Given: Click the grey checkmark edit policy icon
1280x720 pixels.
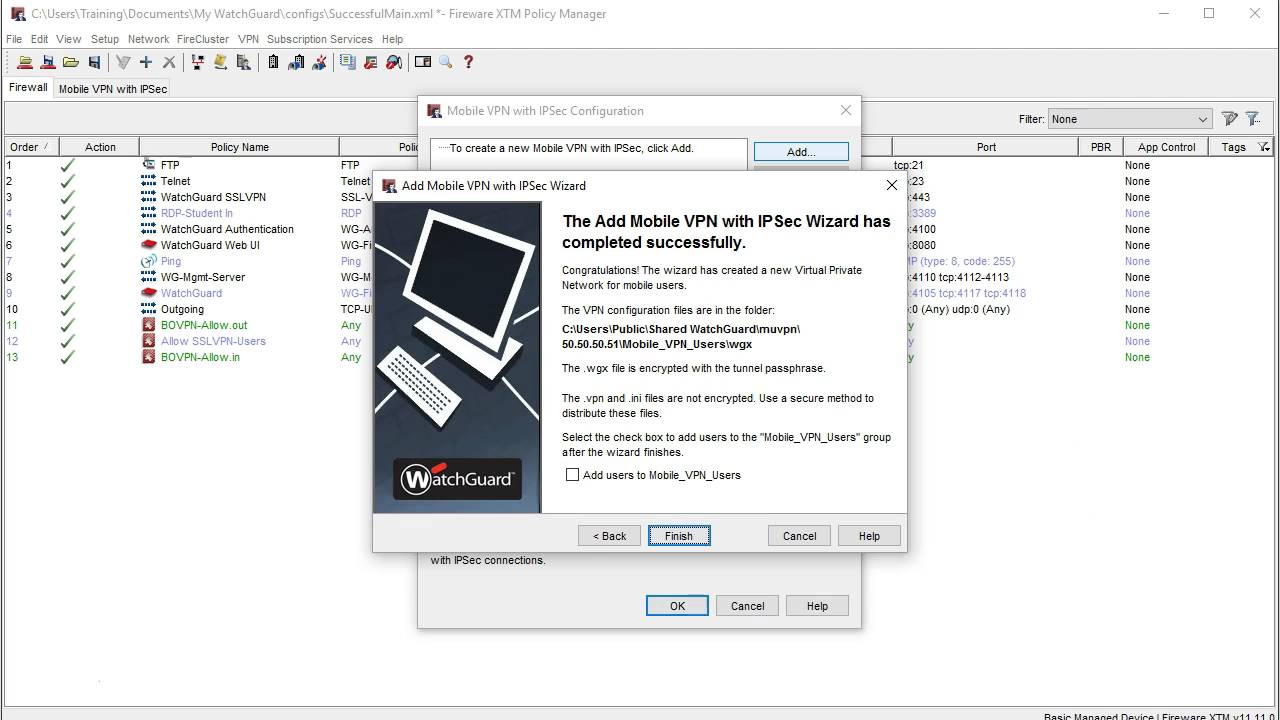Looking at the screenshot, I should [123, 62].
